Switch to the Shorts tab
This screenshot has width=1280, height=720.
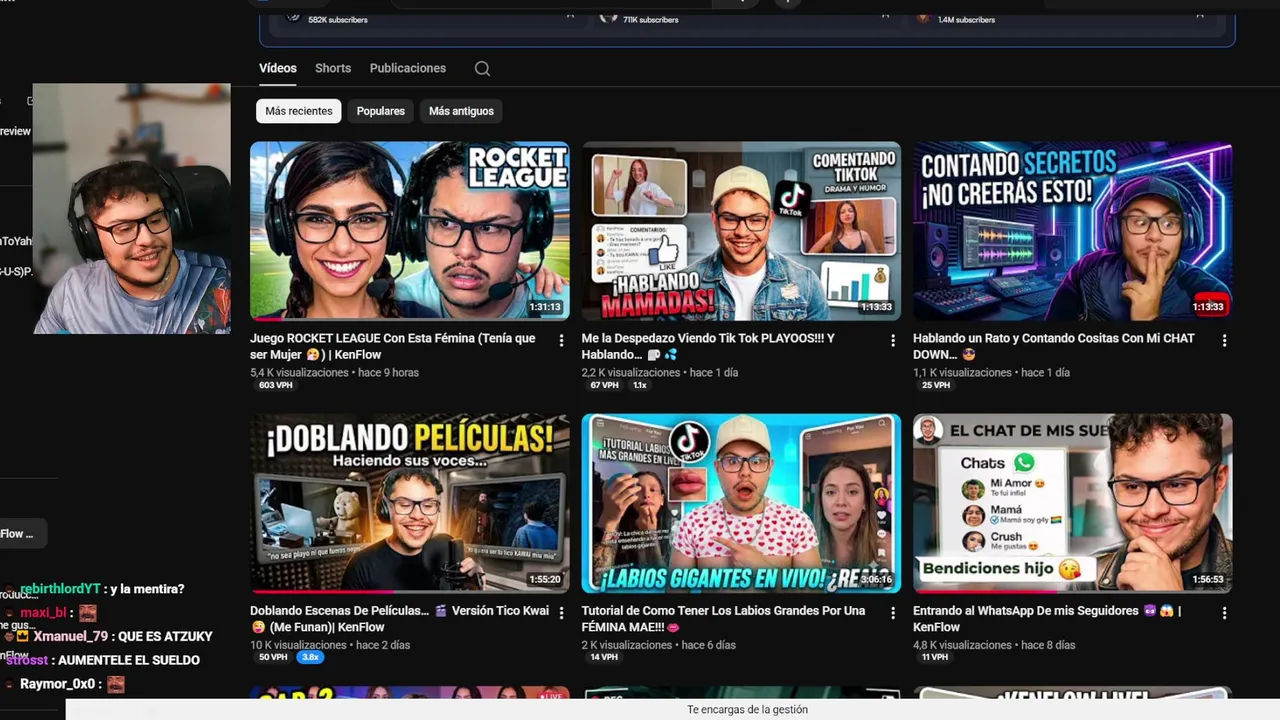[333, 68]
